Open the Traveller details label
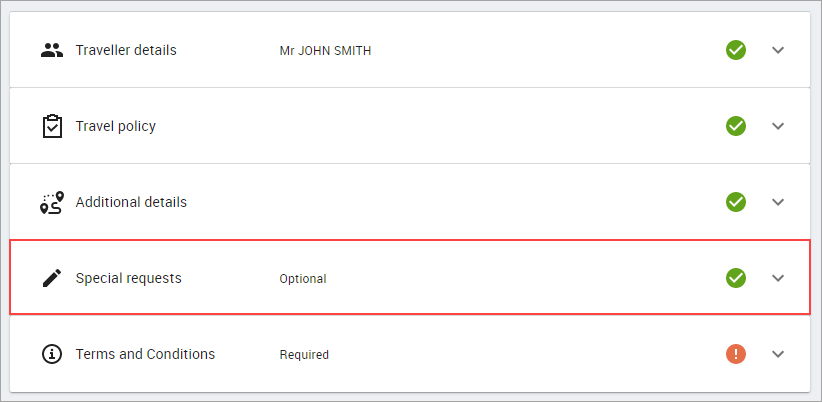The width and height of the screenshot is (822, 402). [x=126, y=50]
